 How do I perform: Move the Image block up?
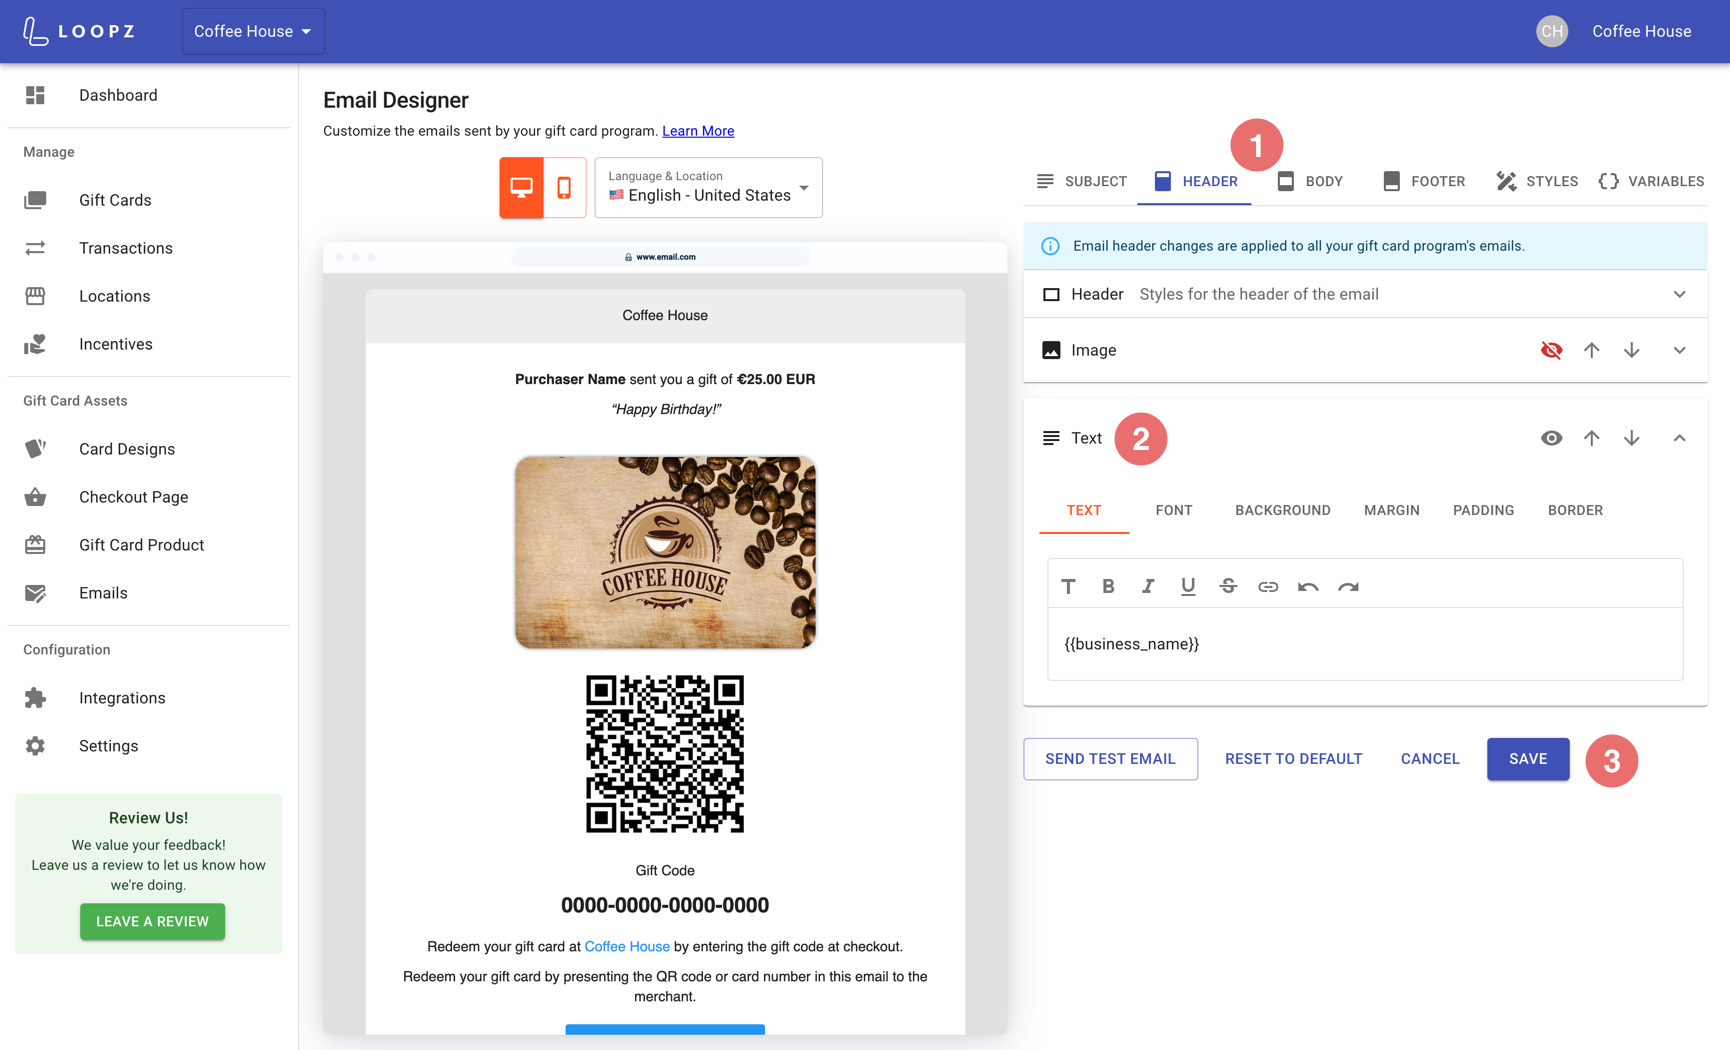click(1592, 350)
